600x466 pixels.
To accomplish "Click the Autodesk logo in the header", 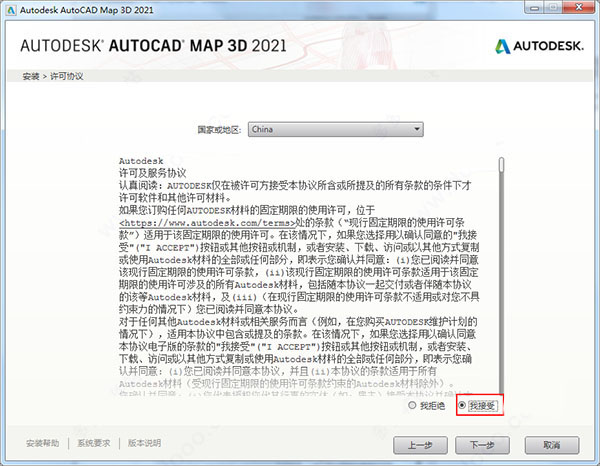I will [540, 46].
